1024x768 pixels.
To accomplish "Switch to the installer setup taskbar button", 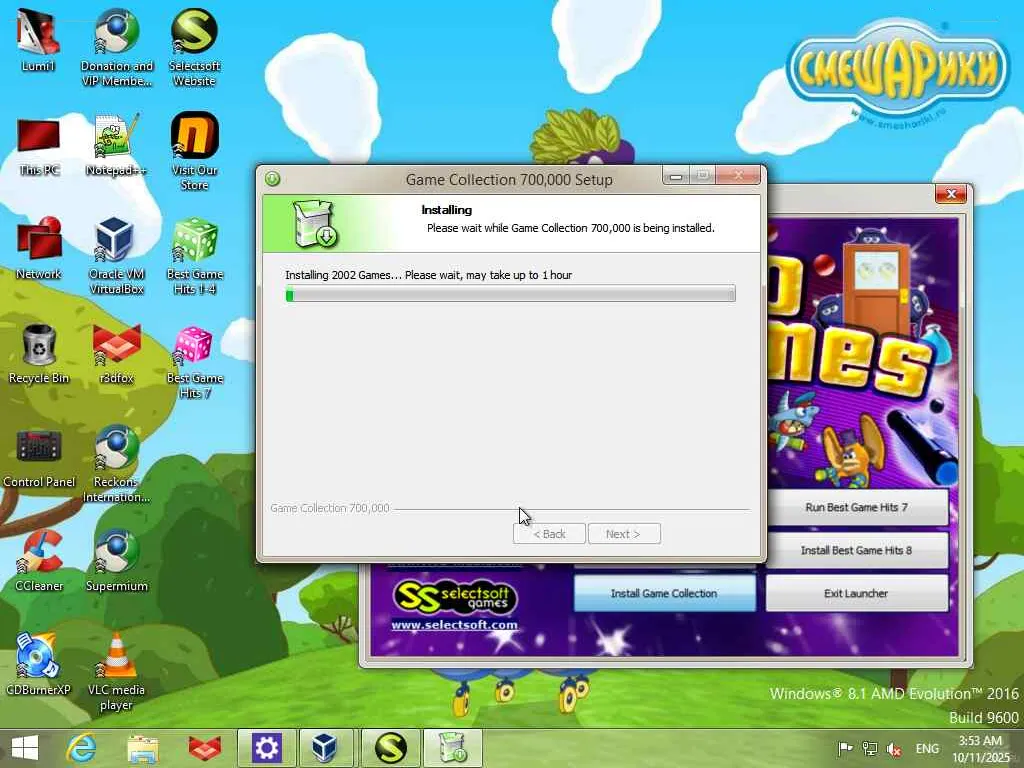I will [453, 748].
